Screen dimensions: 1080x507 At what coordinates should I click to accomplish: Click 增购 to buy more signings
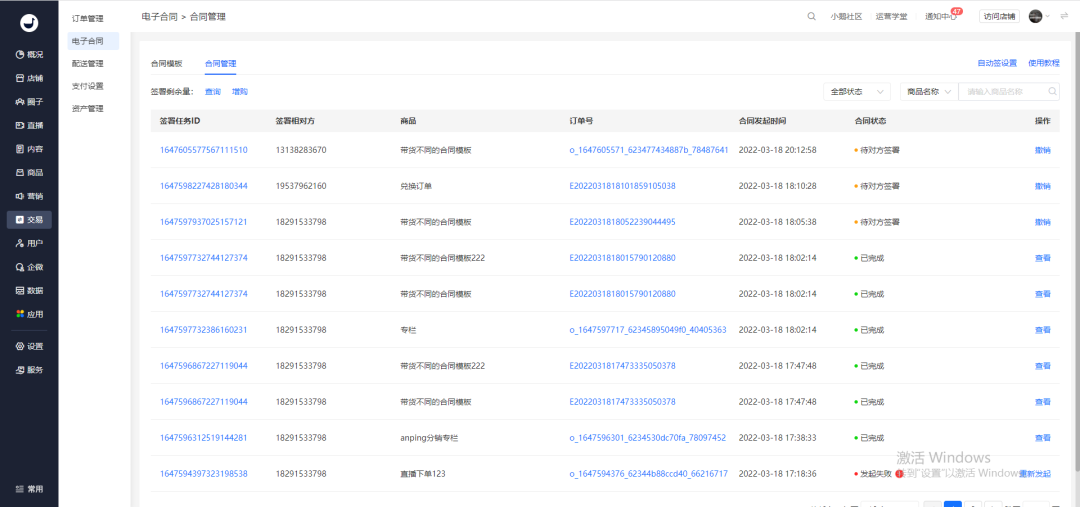point(240,92)
